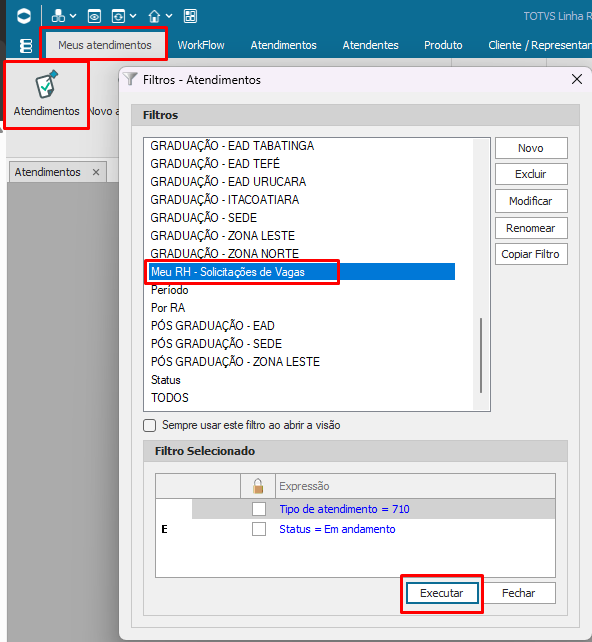Select the PÓS GRADUAÇÃO - EAD filter
Image resolution: width=592 pixels, height=642 pixels.
click(212, 326)
